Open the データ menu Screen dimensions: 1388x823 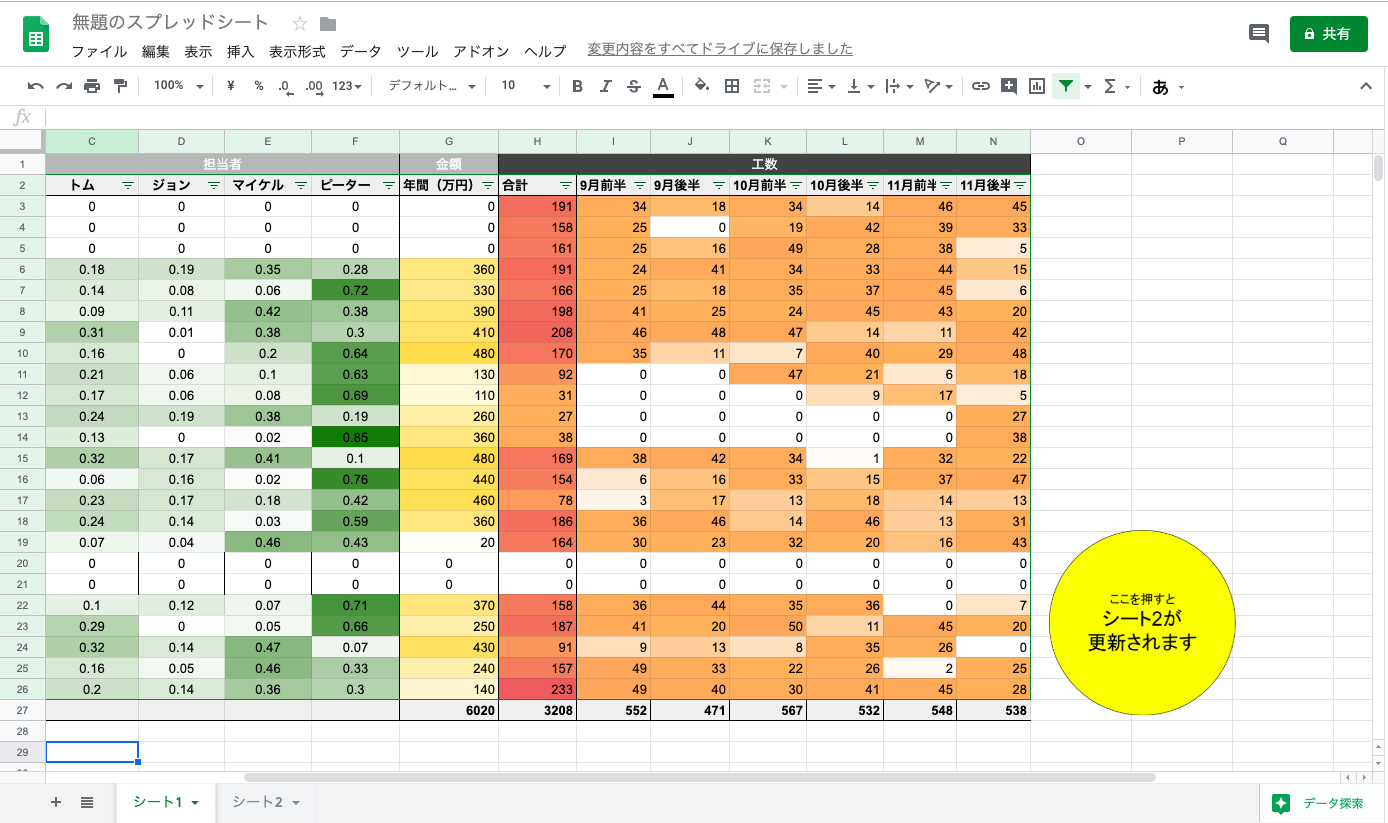tap(360, 51)
